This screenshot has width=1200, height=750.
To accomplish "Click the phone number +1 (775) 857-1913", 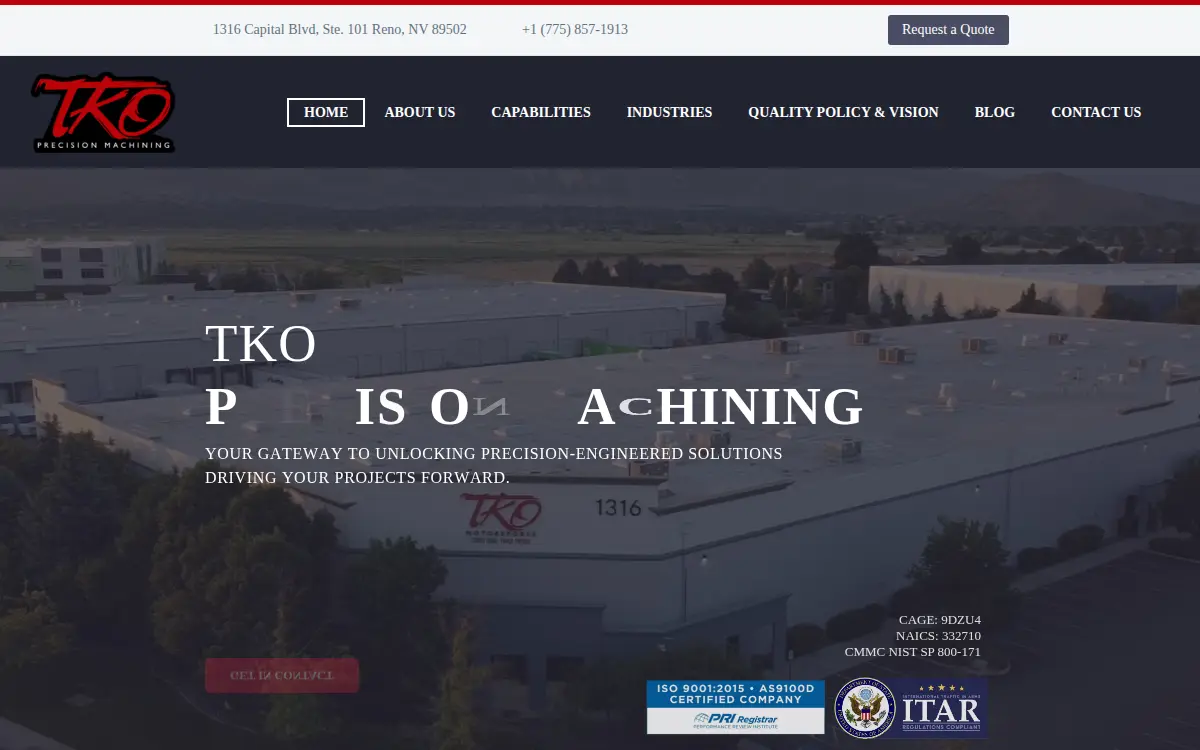I will [x=575, y=30].
